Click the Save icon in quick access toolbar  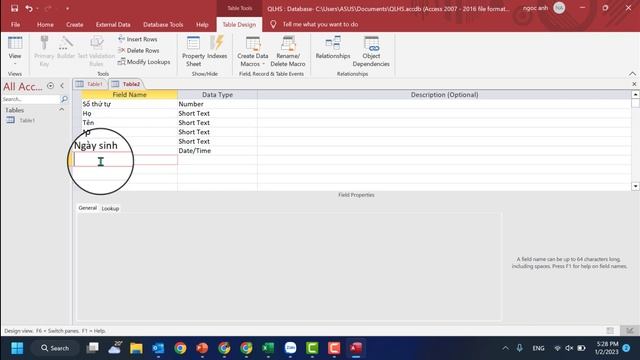(14, 8)
